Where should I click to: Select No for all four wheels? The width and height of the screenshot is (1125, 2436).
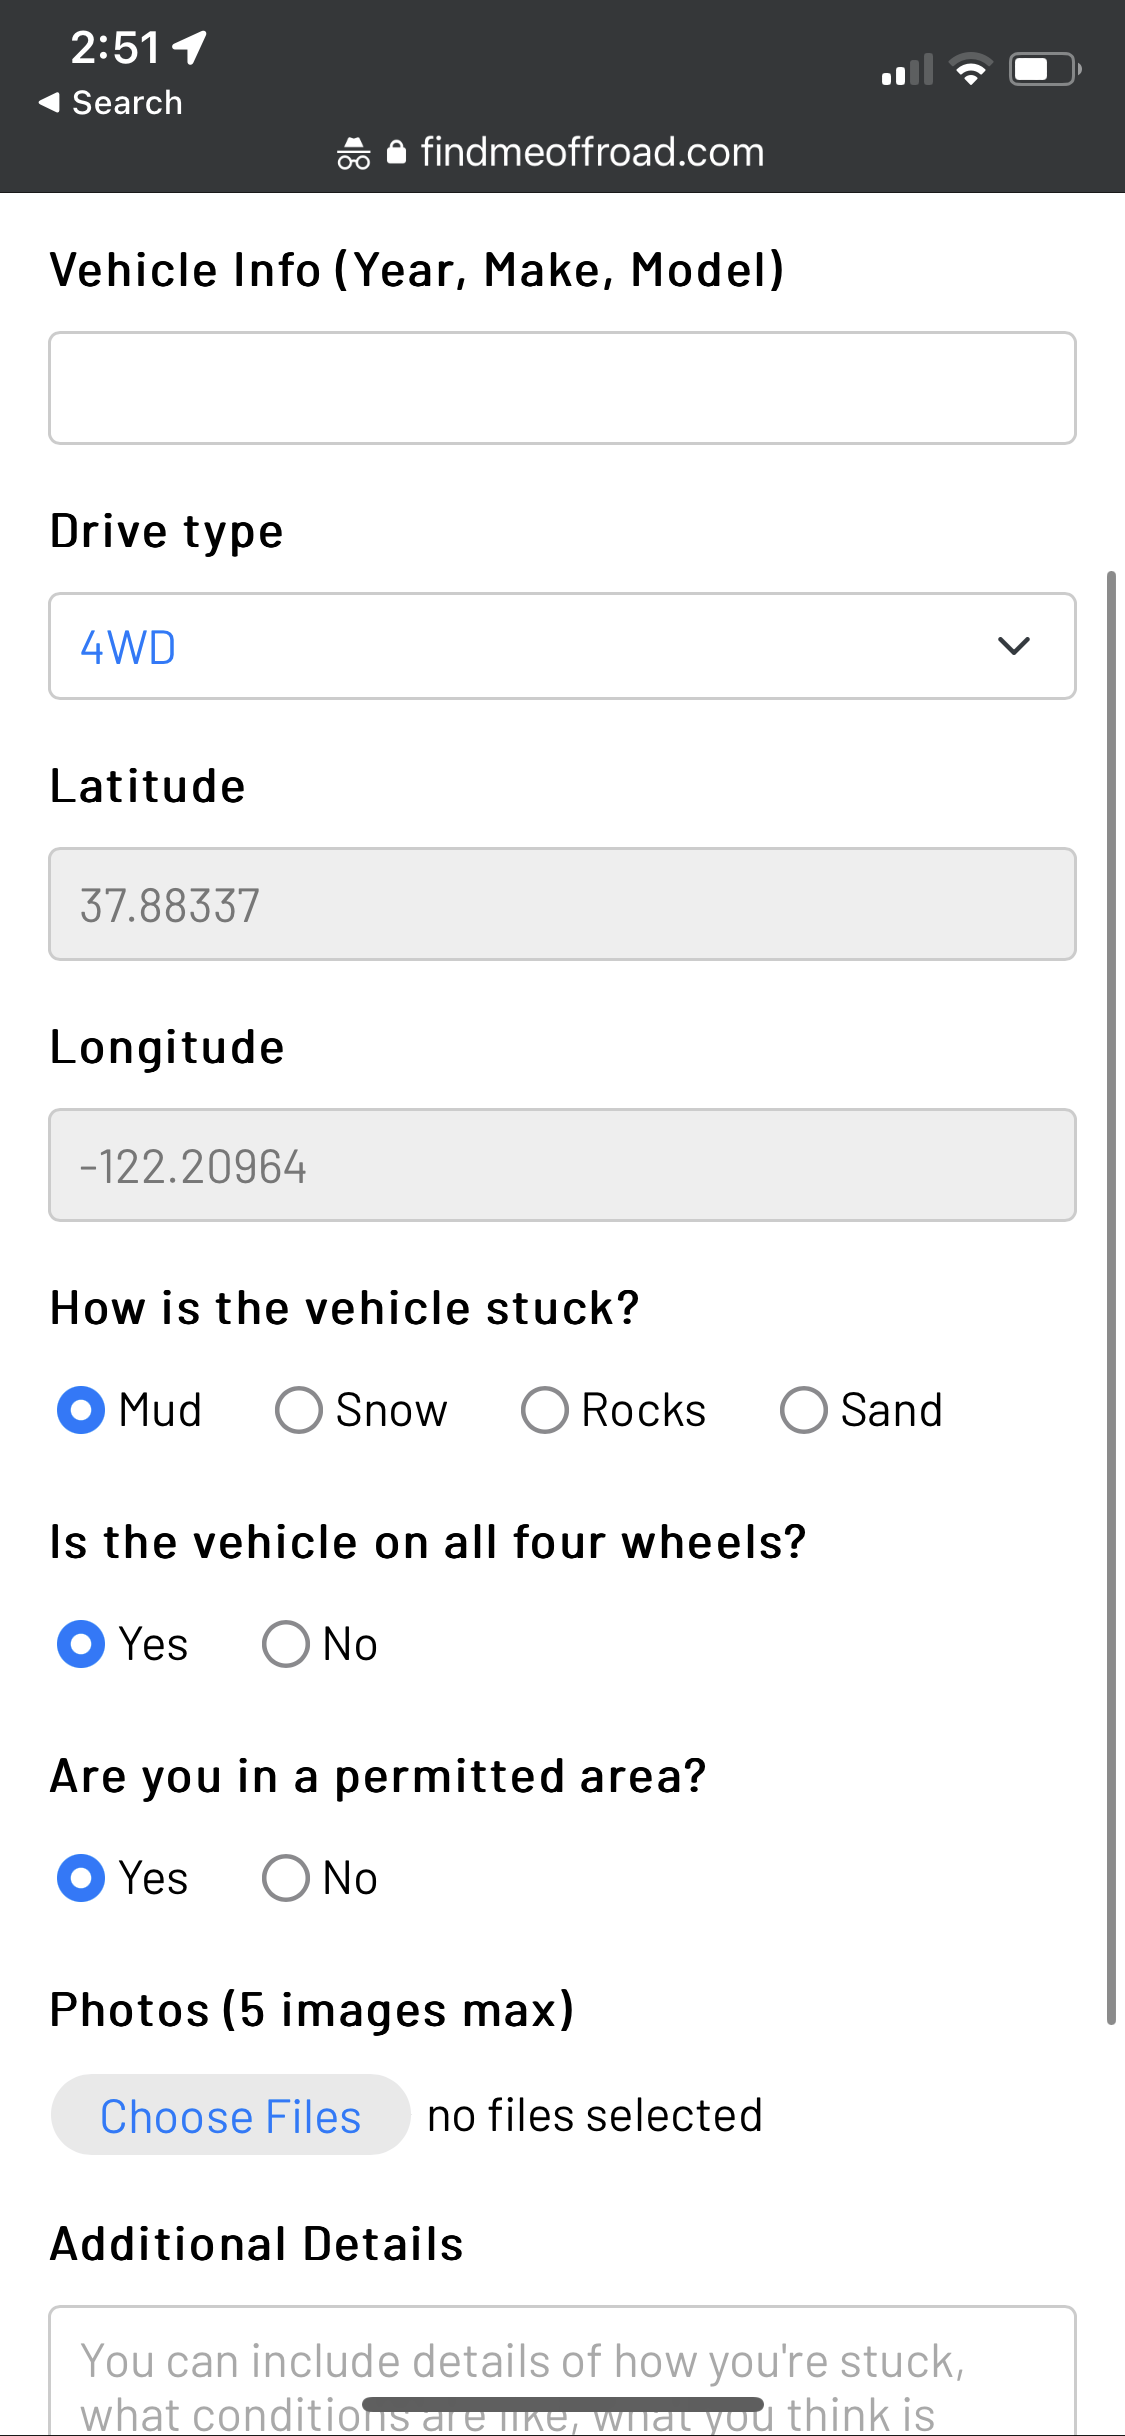point(286,1644)
